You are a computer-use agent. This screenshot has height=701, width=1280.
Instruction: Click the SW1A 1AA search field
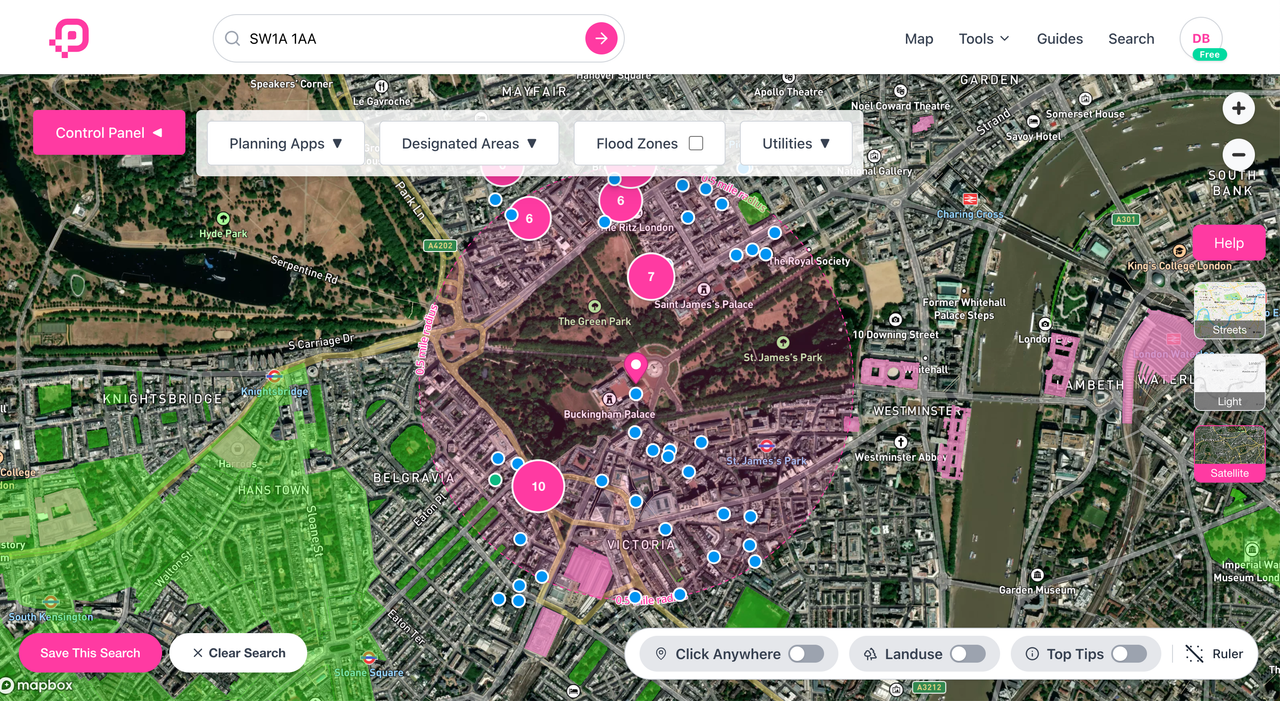pos(419,39)
